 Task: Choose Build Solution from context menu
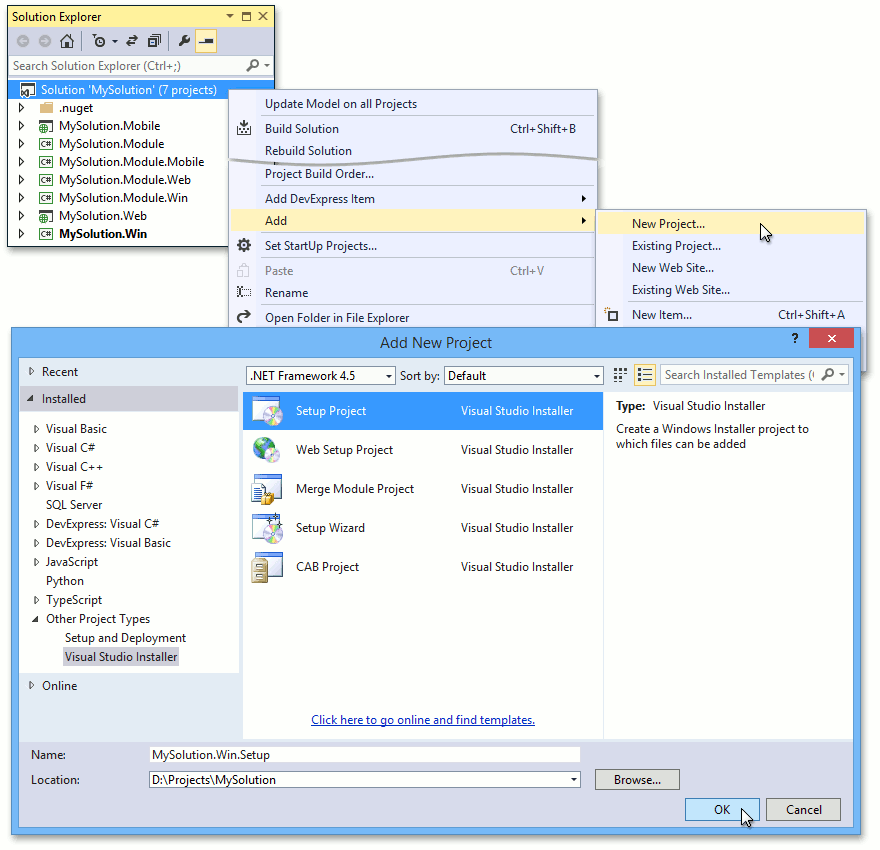(x=412, y=128)
